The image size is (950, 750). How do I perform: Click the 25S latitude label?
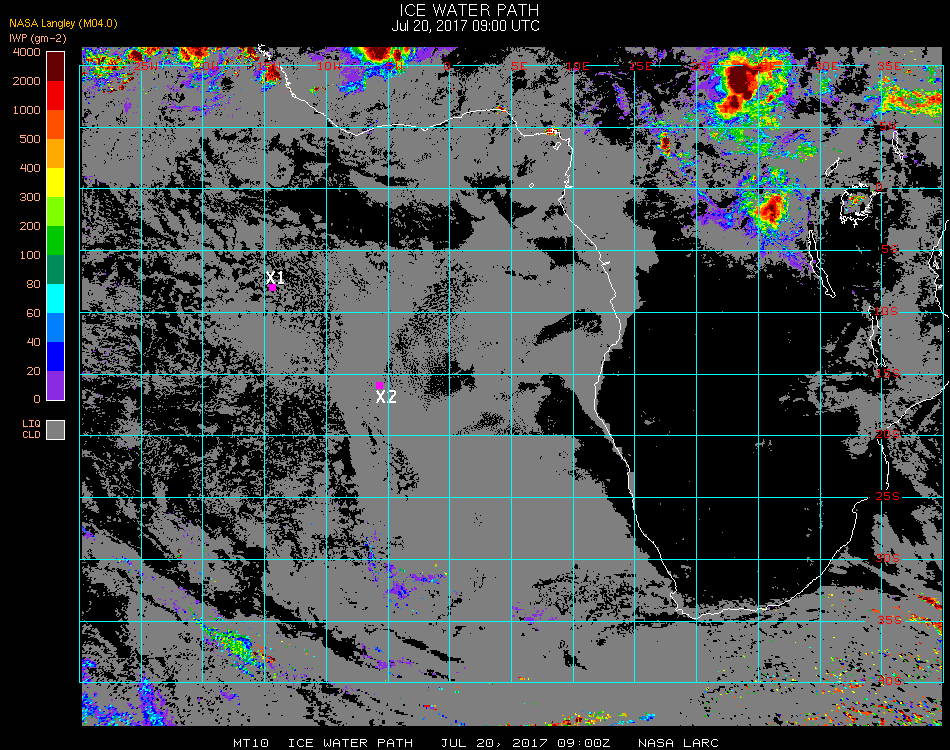pyautogui.click(x=888, y=496)
